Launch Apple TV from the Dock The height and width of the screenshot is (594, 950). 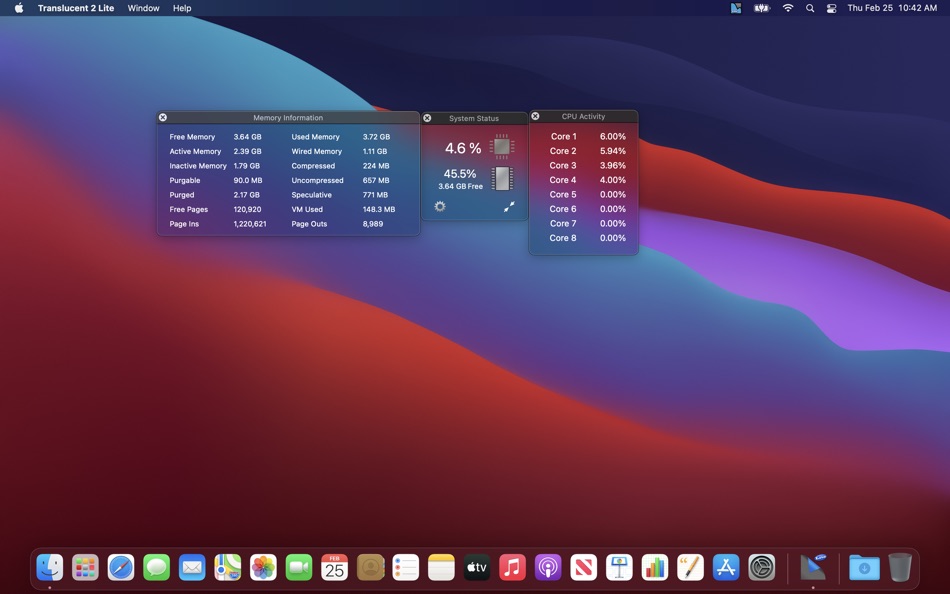coord(477,568)
